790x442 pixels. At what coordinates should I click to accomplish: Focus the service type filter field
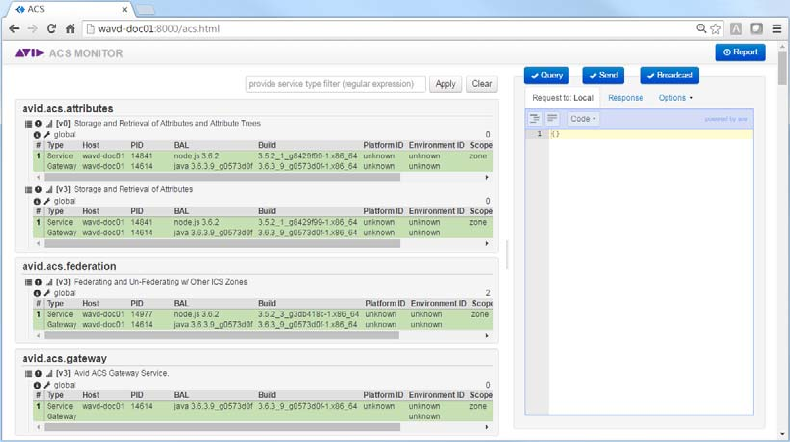[336, 84]
